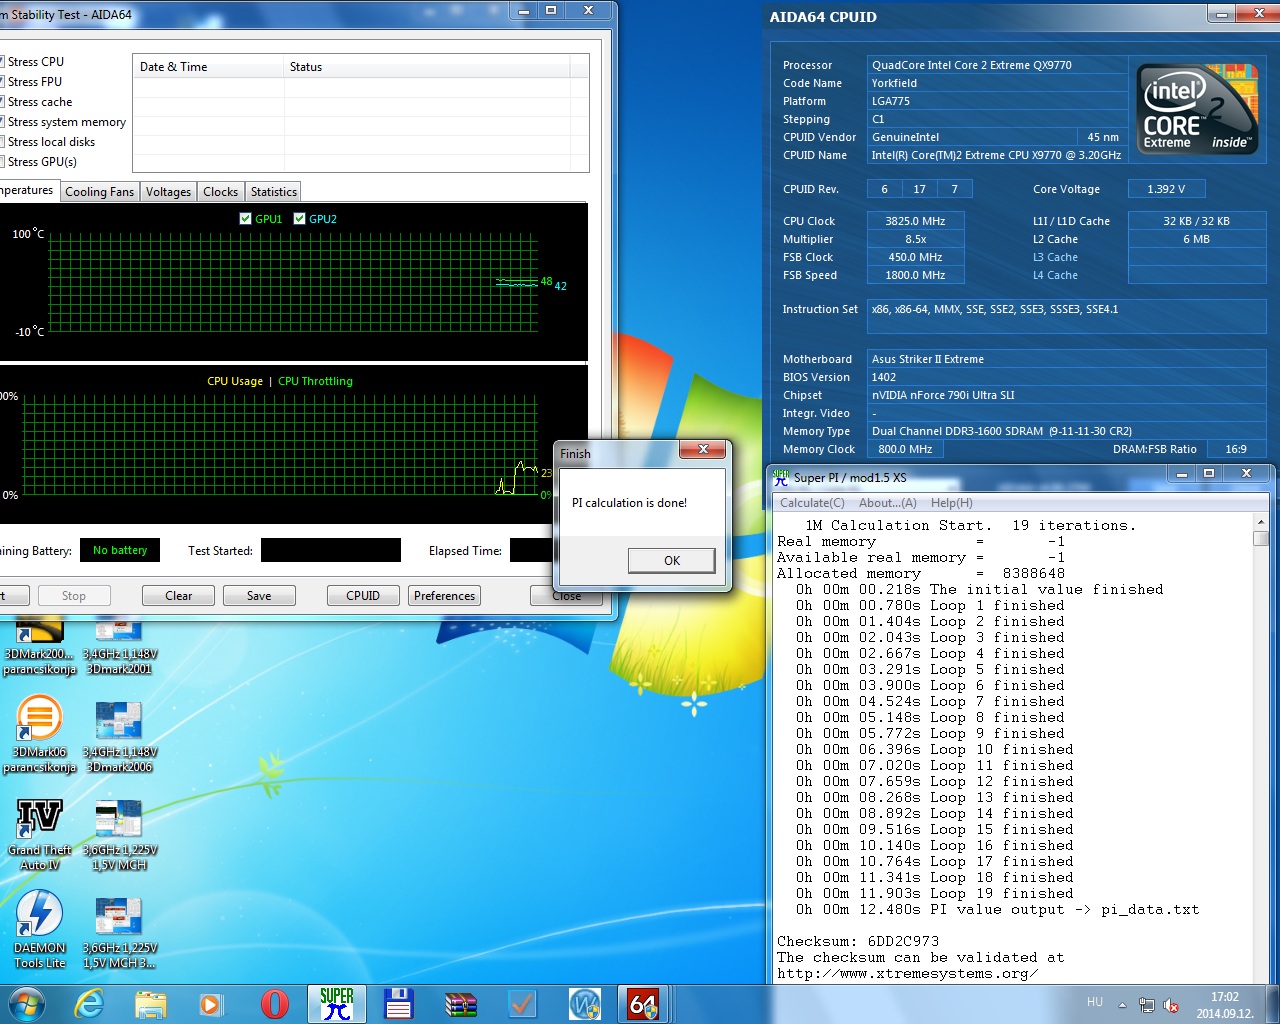Open the 3DMark06 desktop shortcut

[39, 733]
